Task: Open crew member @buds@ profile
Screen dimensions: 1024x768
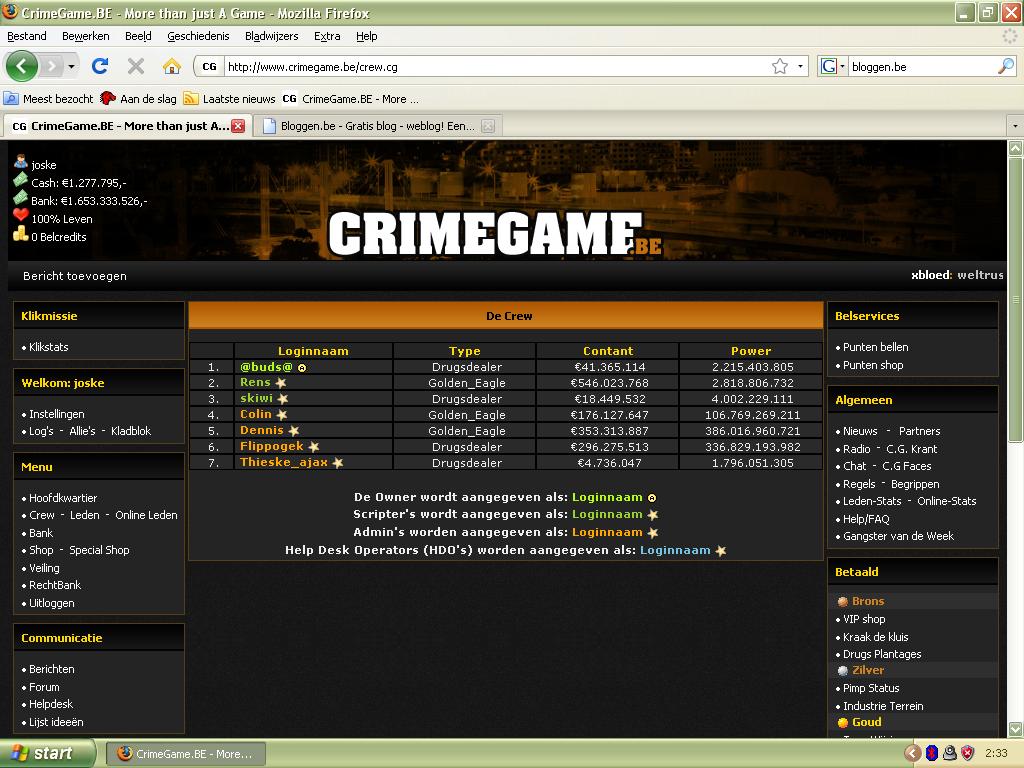Action: [266, 367]
